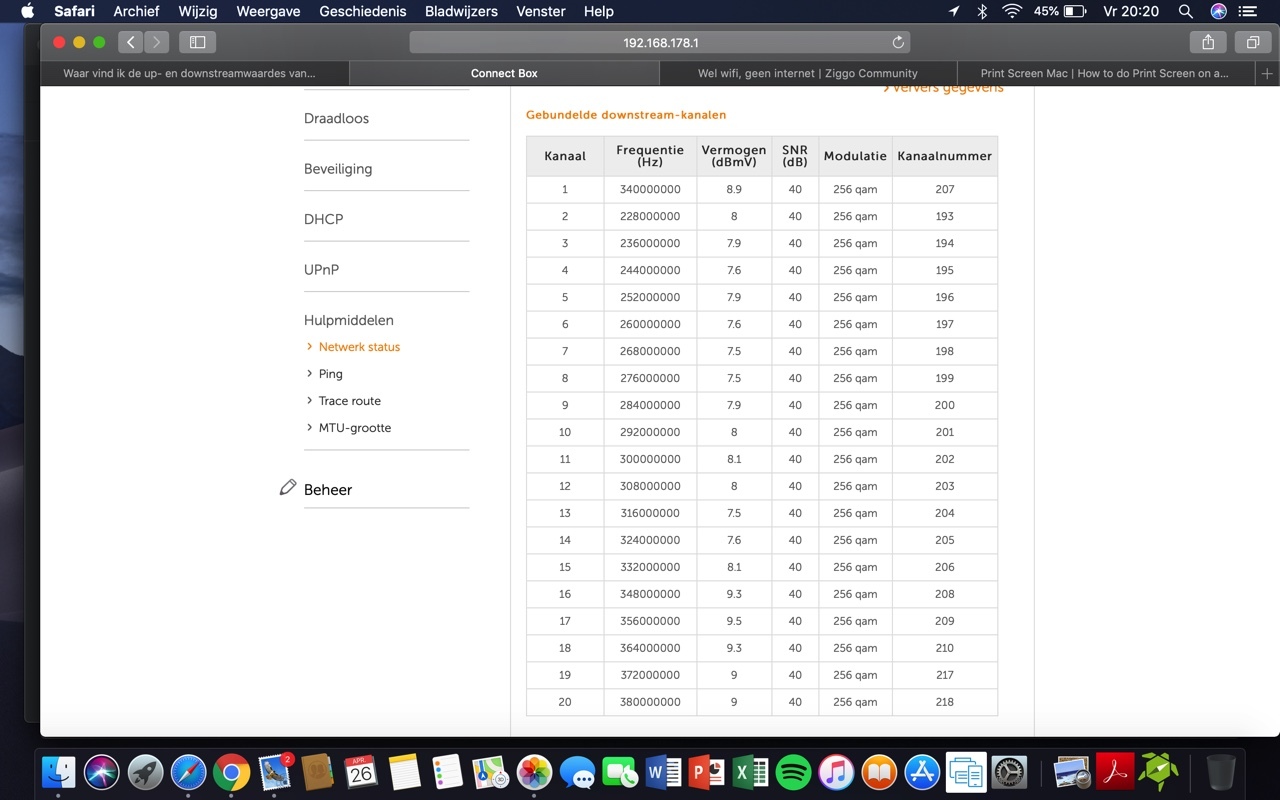Launch Microsoft Excel from dock

tap(750, 772)
